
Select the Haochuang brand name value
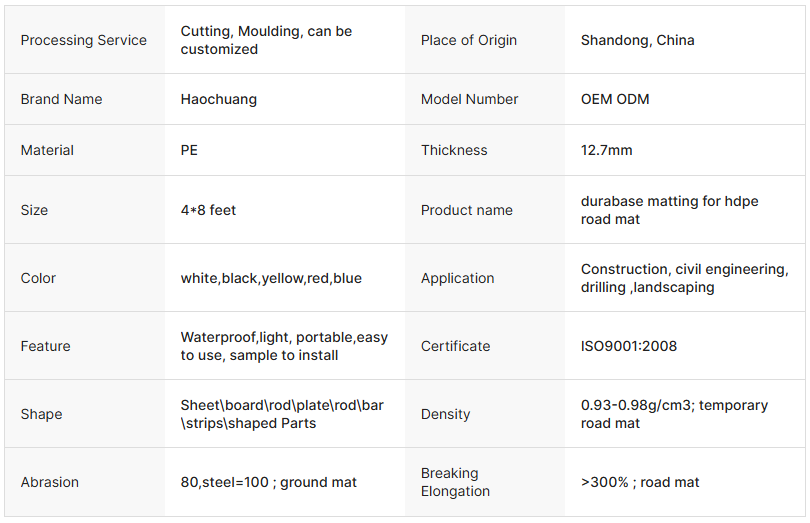(x=219, y=99)
